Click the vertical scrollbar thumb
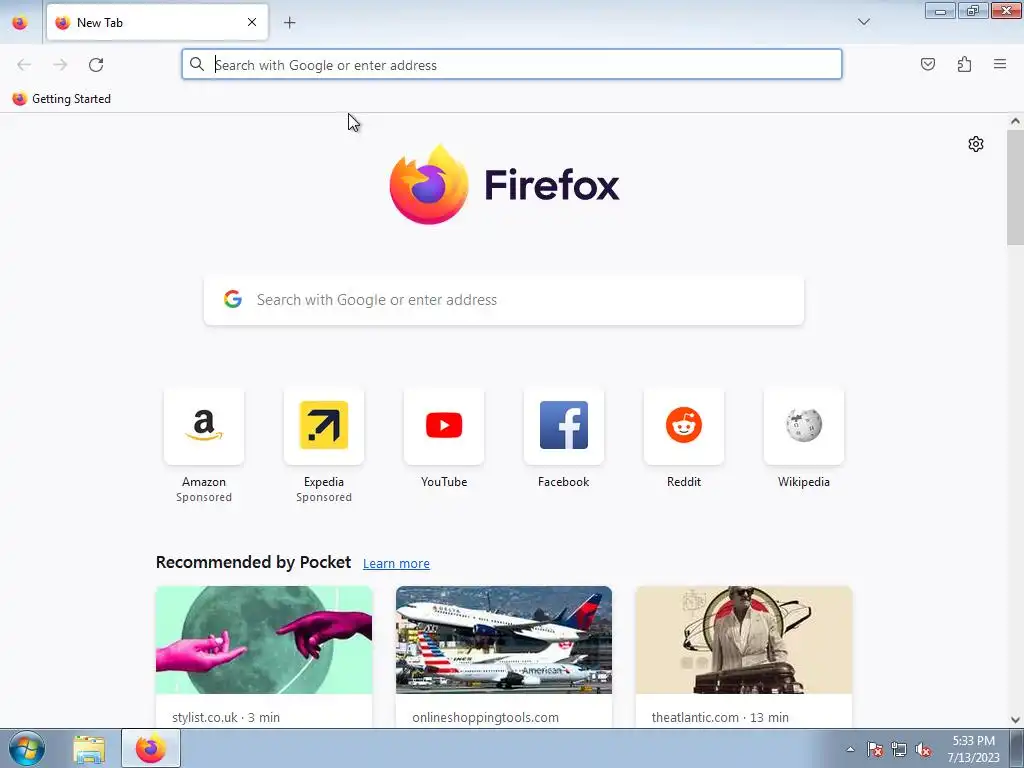This screenshot has height=768, width=1024. 1015,187
